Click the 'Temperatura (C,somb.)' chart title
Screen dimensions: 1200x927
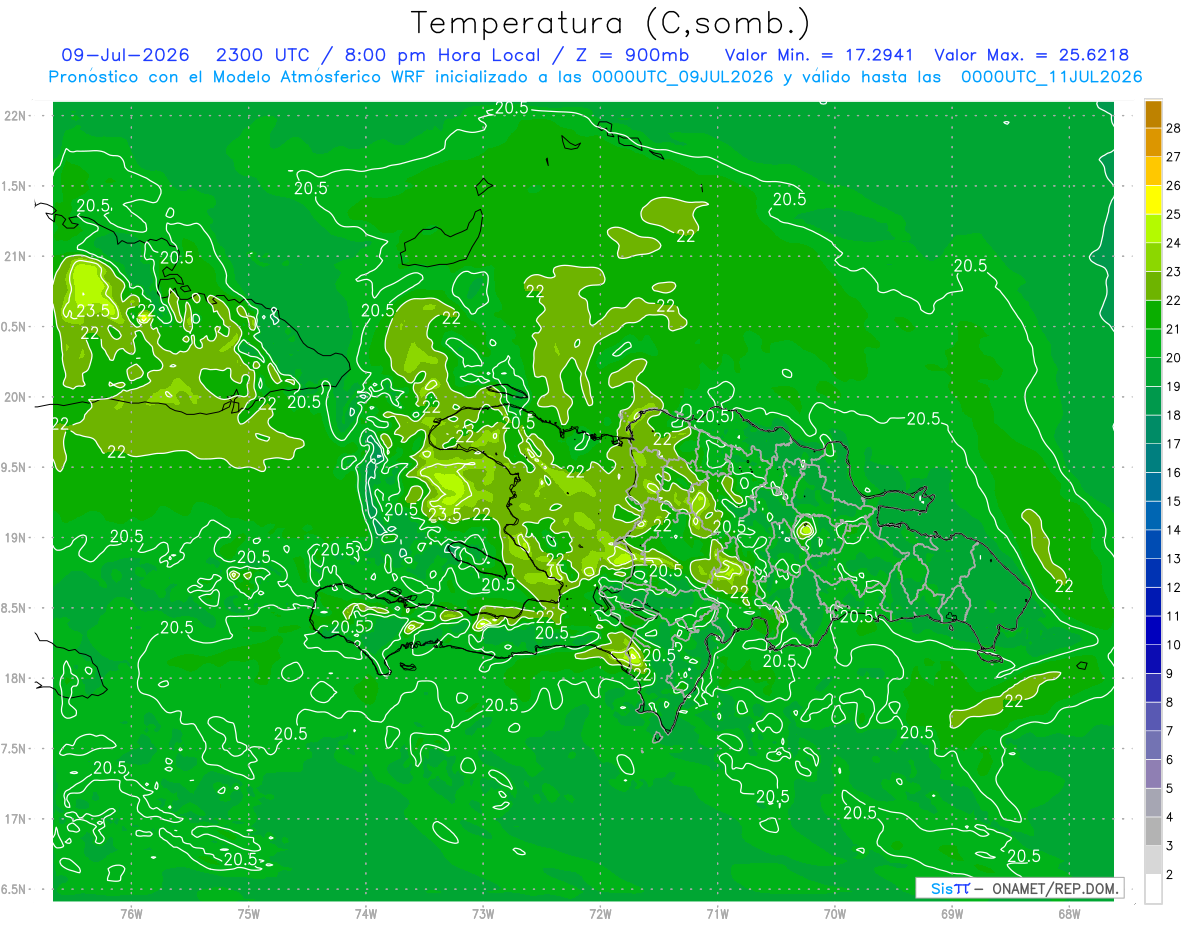click(611, 24)
